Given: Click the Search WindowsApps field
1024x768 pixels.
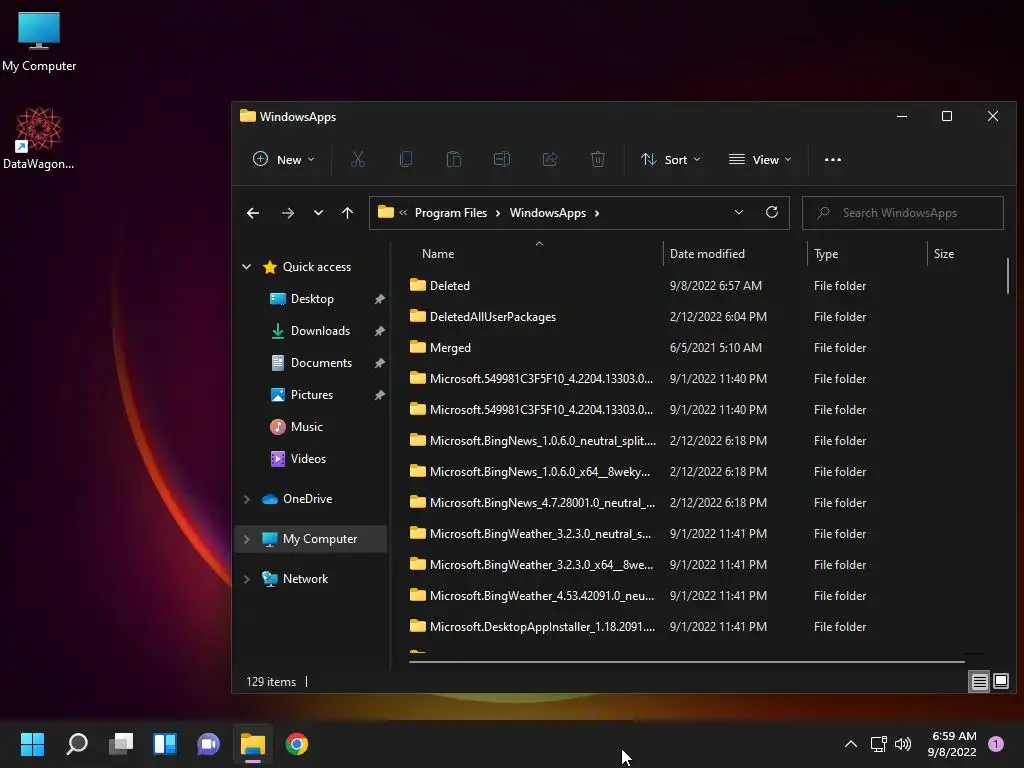Looking at the screenshot, I should click(x=903, y=213).
